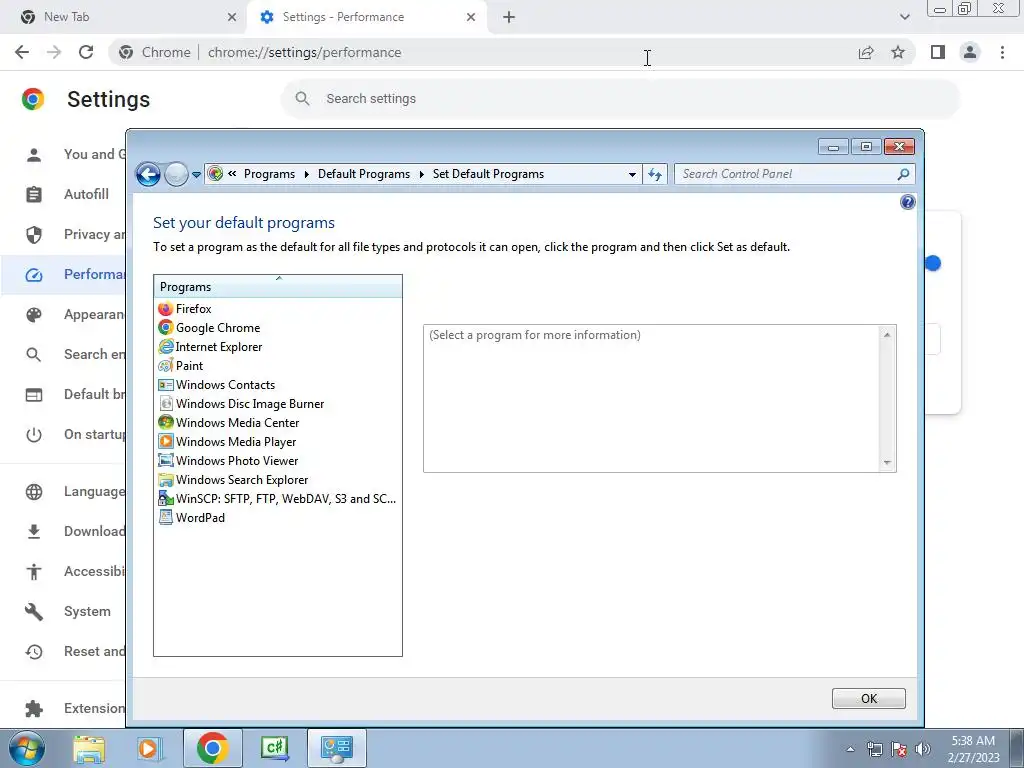Click OK in Set Default Programs

tap(869, 698)
